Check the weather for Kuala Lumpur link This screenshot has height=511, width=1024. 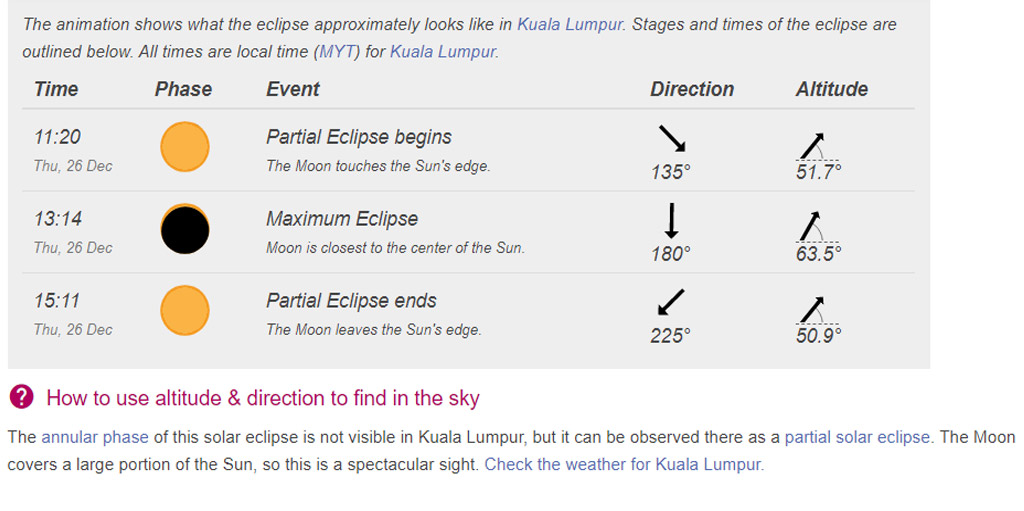tap(623, 464)
